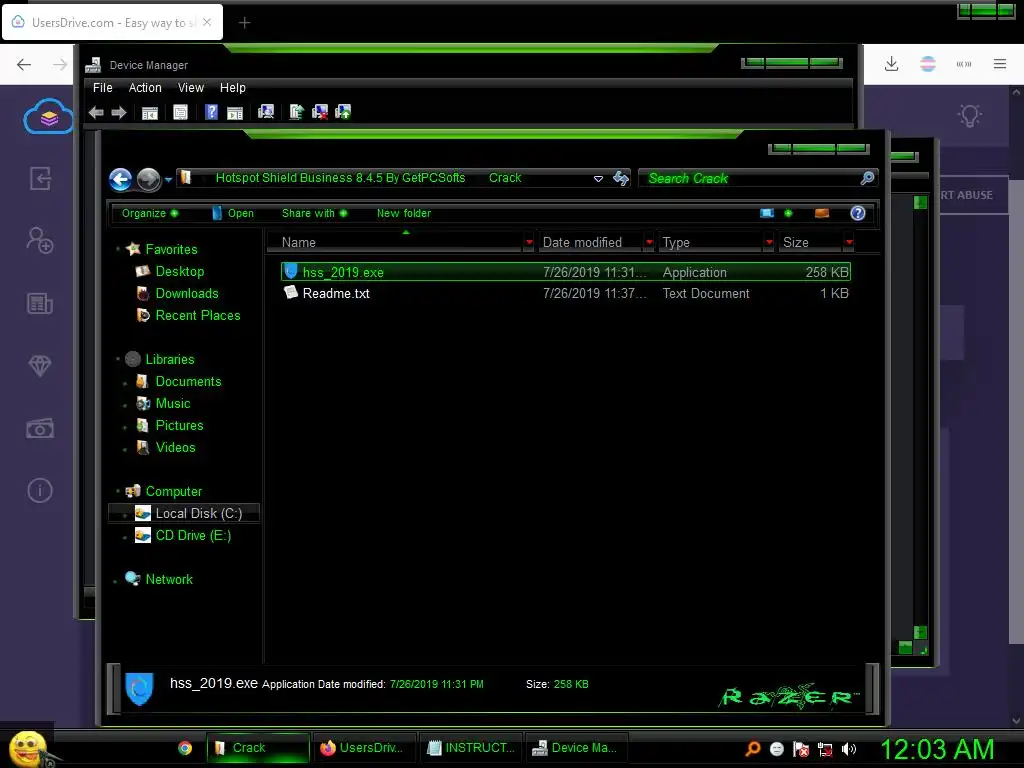Open Device Manager Help menu
Image resolution: width=1024 pixels, height=768 pixels.
[232, 88]
